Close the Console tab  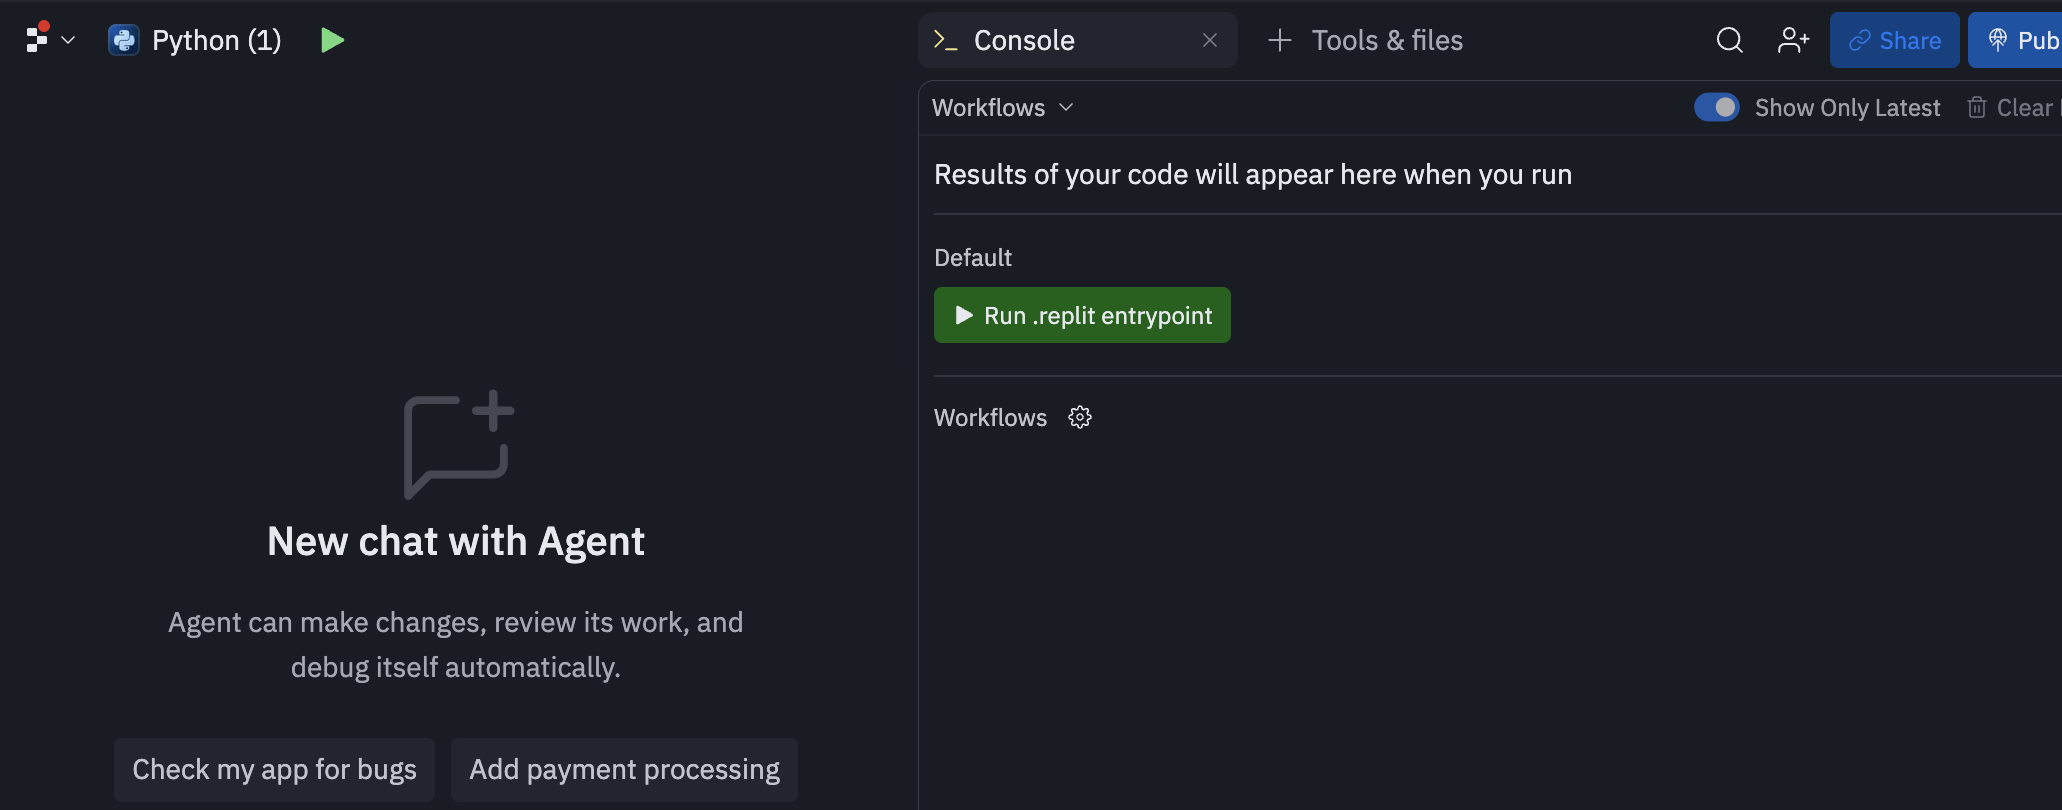coord(1209,40)
